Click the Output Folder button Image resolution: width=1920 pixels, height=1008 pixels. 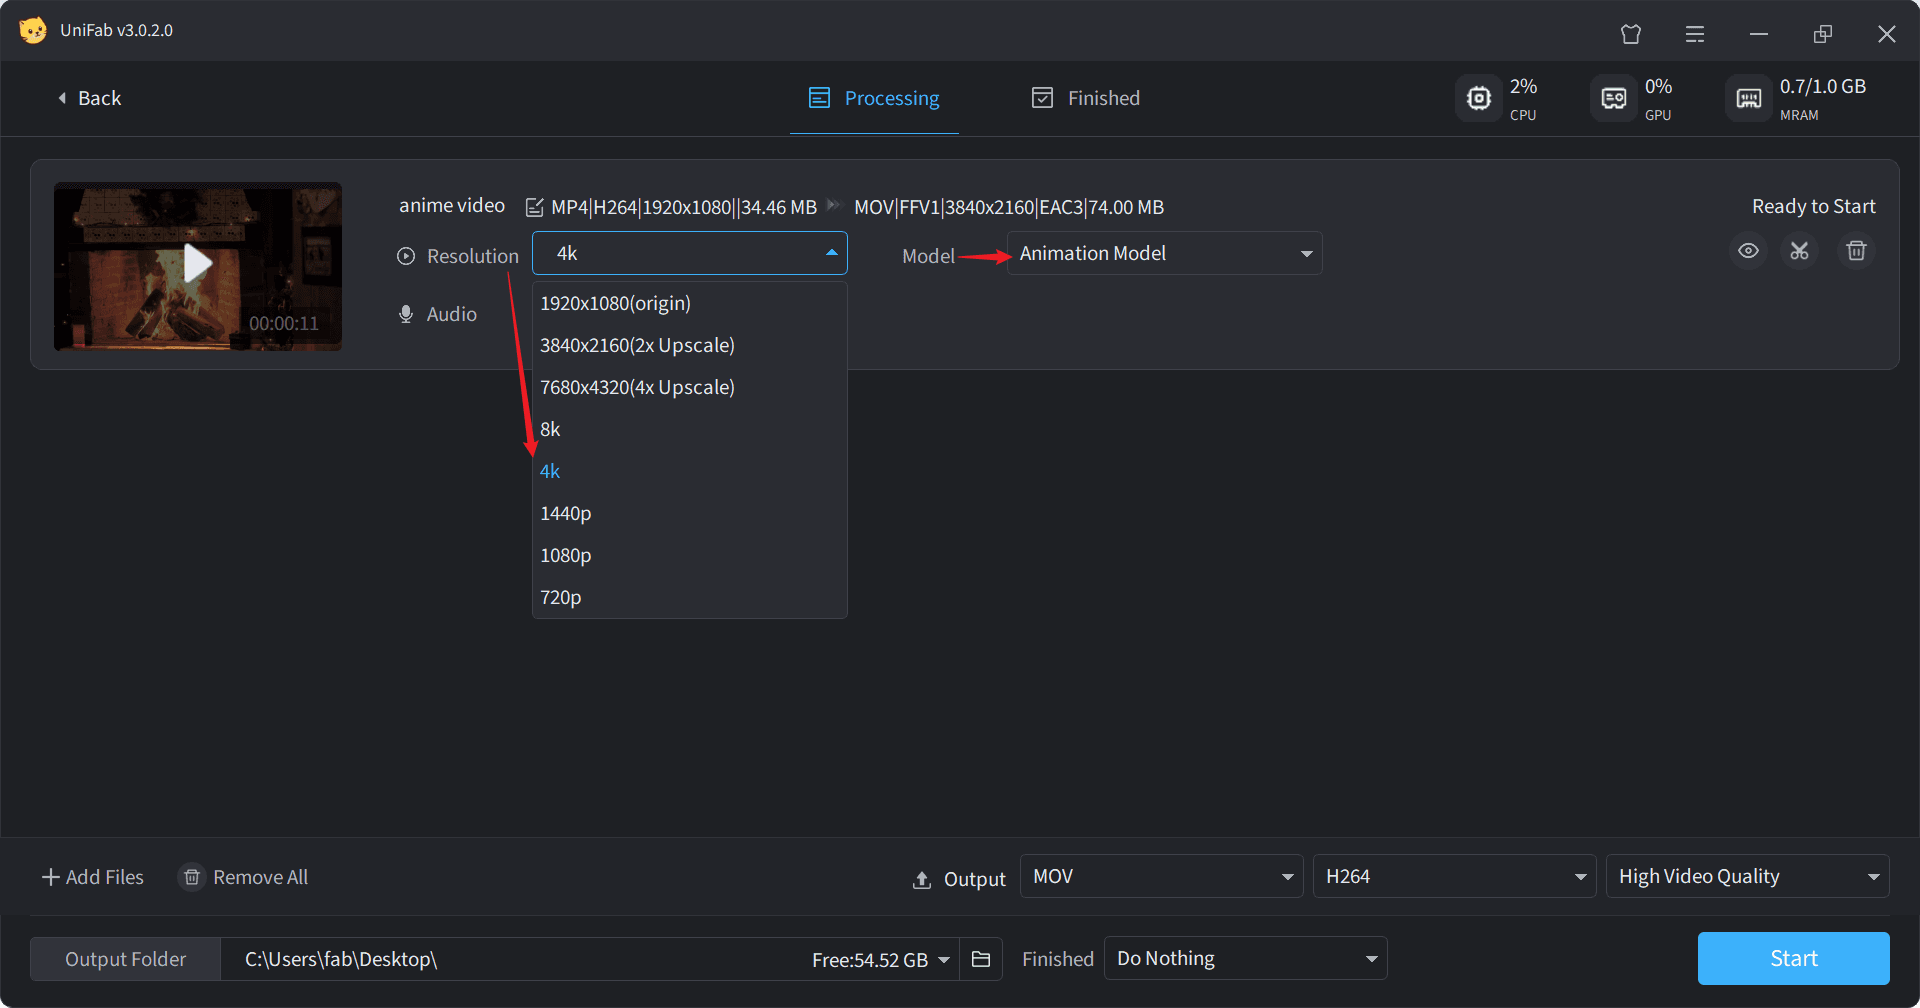pos(125,959)
